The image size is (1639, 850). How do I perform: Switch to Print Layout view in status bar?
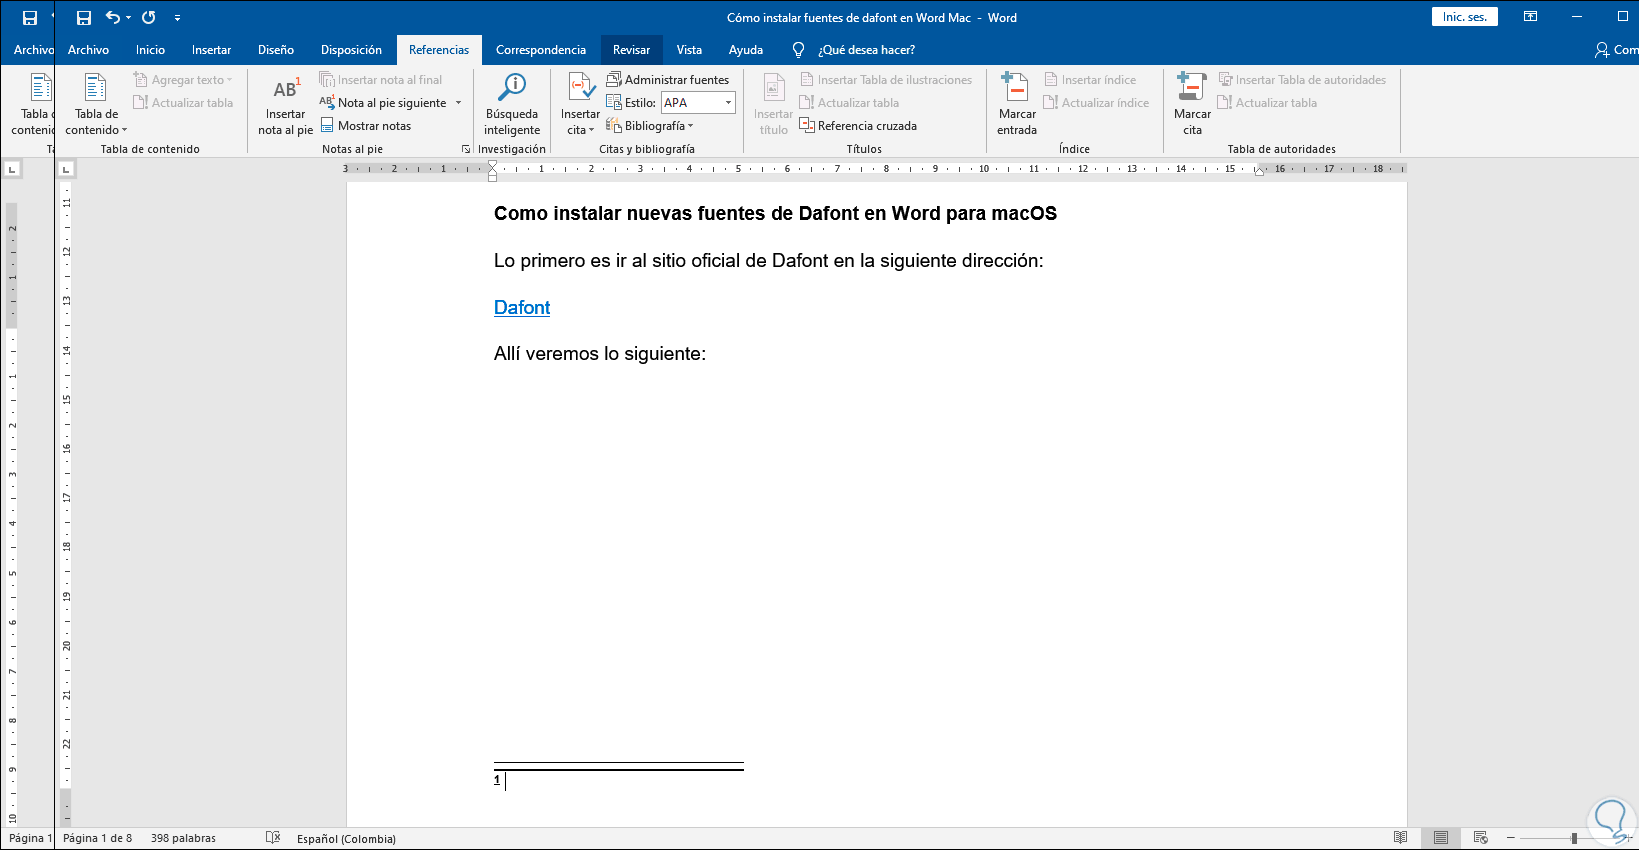(1441, 838)
